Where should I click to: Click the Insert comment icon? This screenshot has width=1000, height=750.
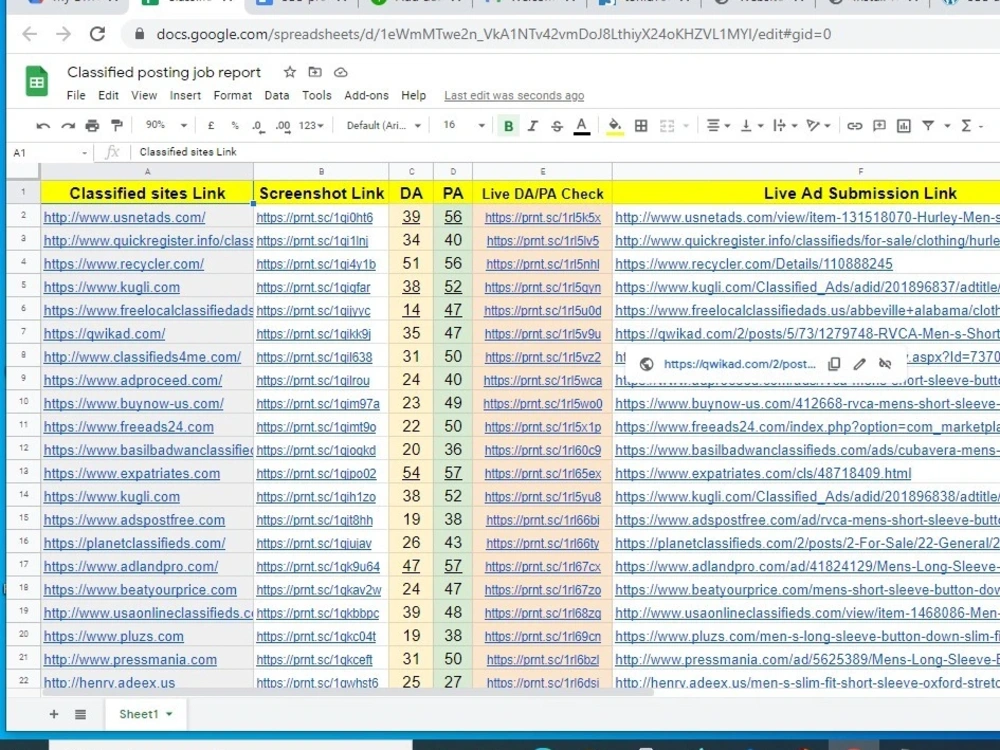[x=879, y=126]
